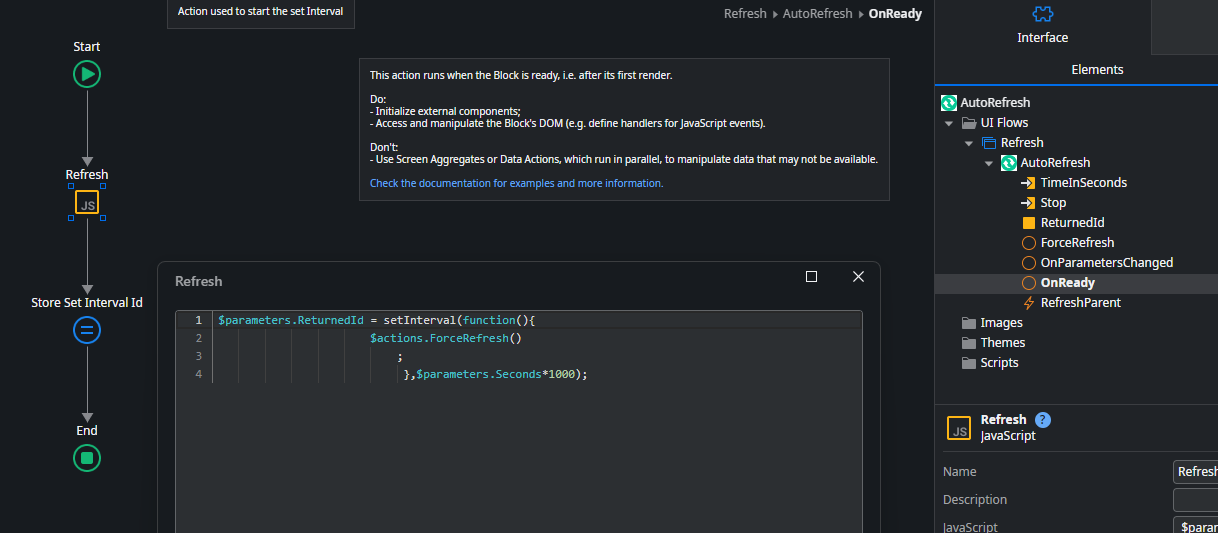The height and width of the screenshot is (533, 1218).
Task: Collapse the Refresh UI flow
Action: click(x=969, y=143)
